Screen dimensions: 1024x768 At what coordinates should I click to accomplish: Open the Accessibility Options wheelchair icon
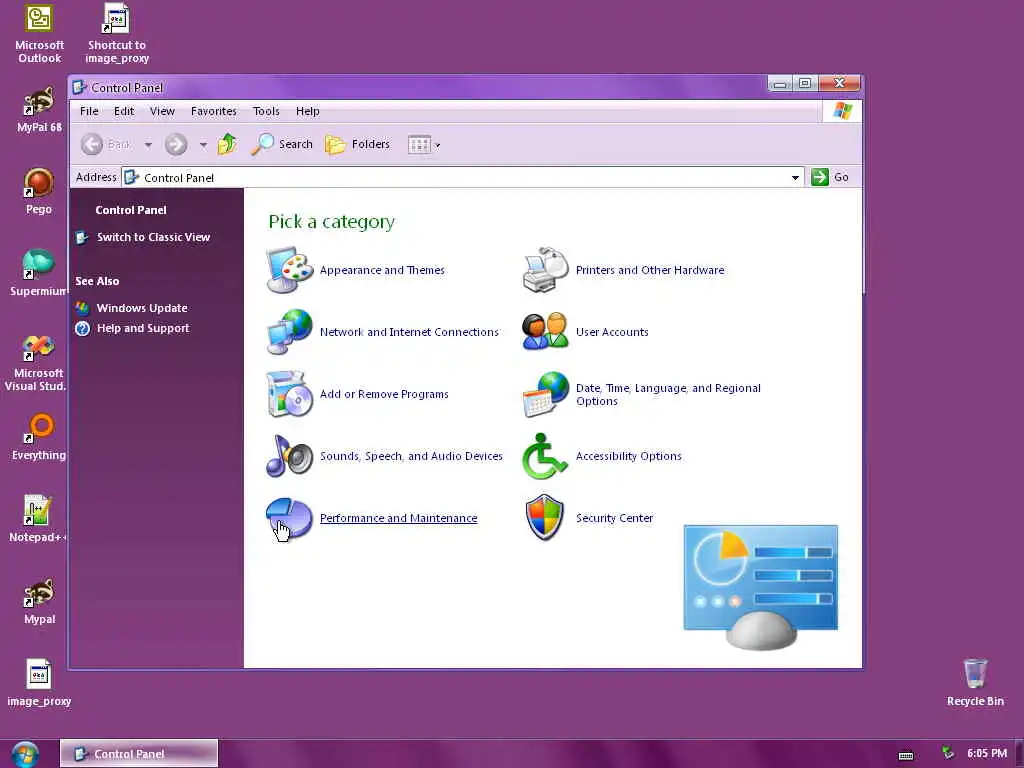545,456
